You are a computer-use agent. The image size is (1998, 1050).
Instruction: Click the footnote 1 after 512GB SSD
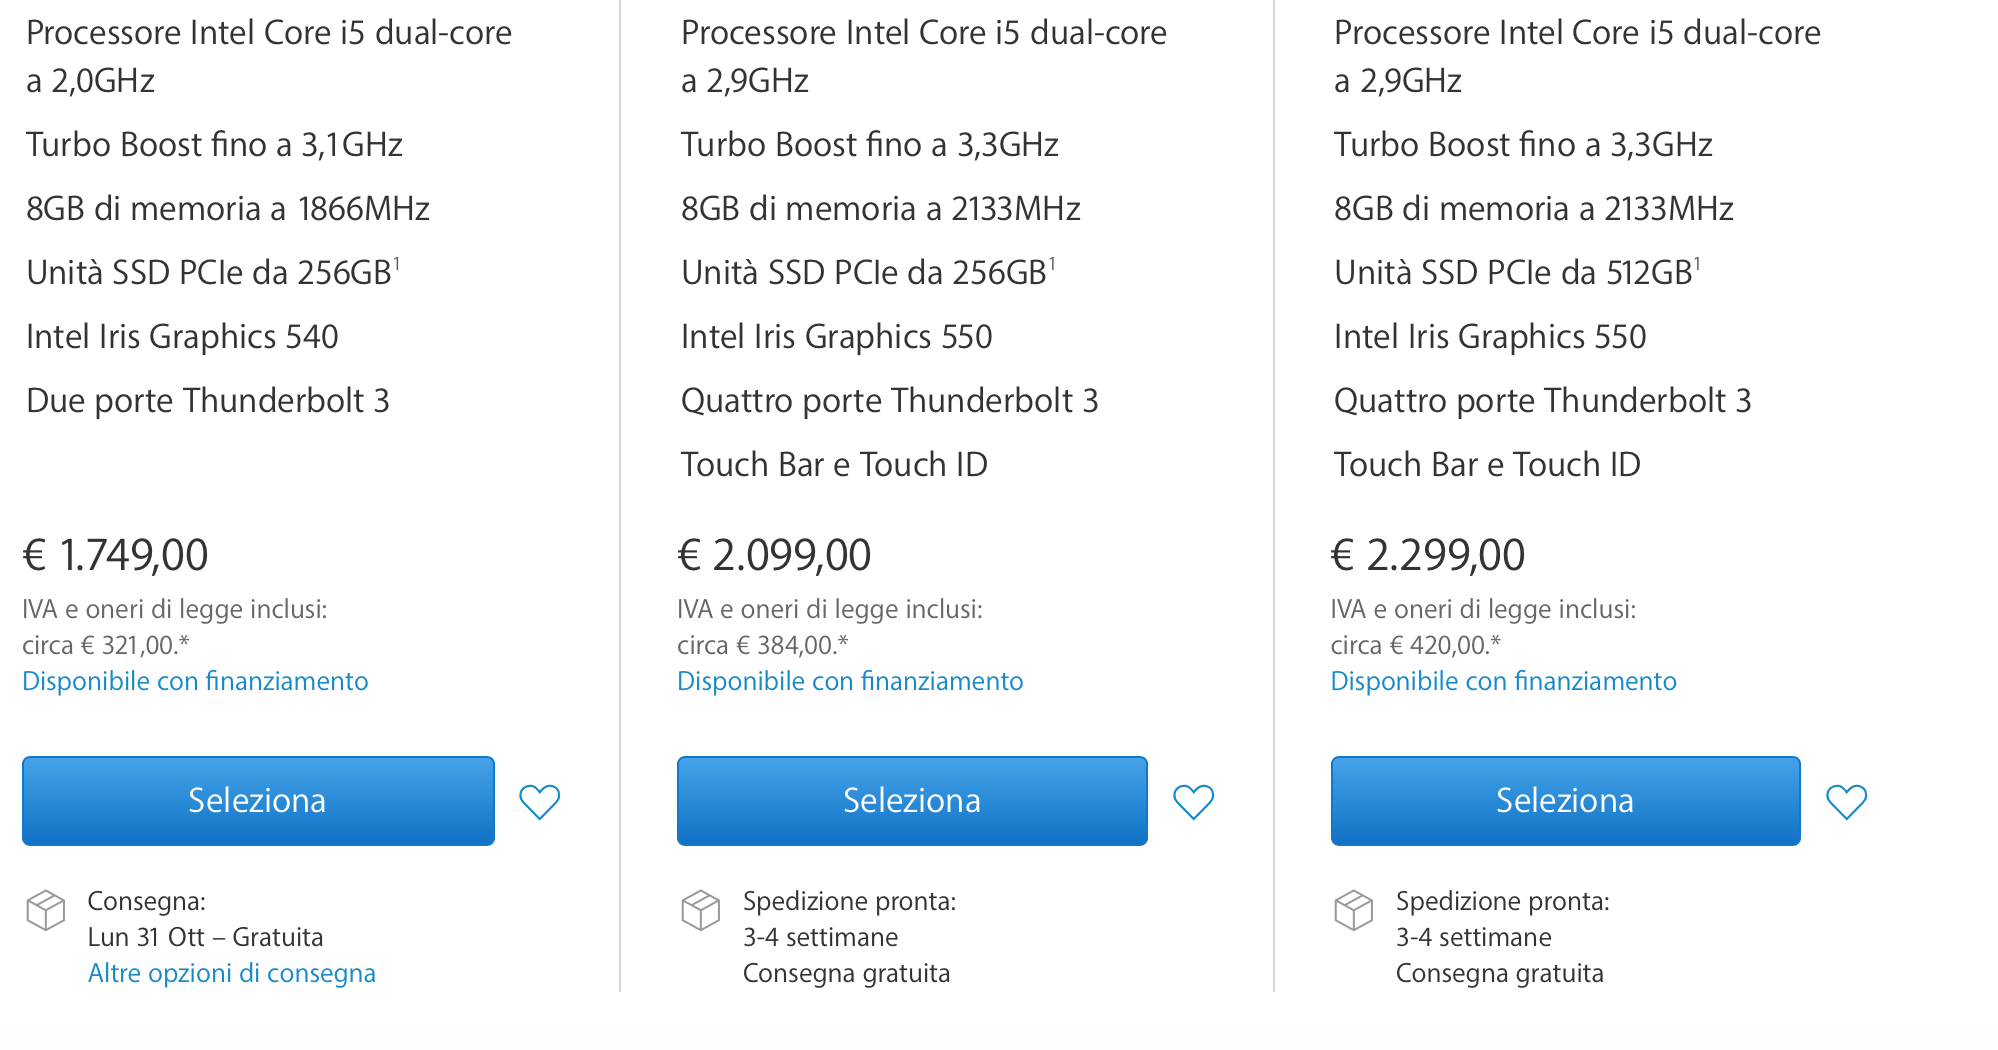[1697, 264]
